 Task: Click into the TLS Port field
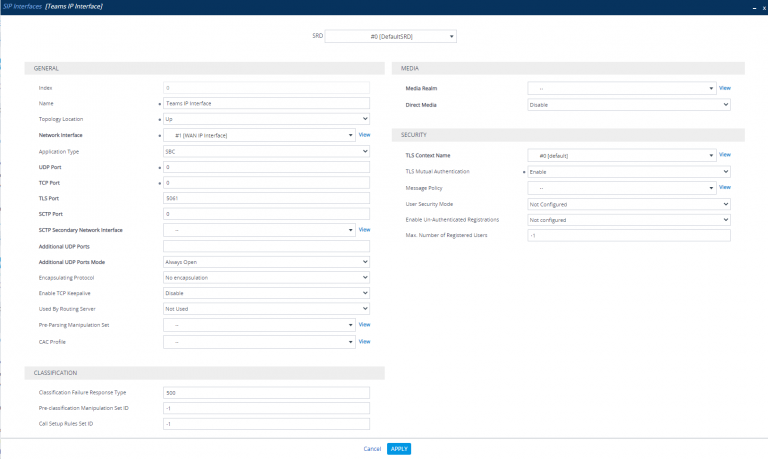click(x=266, y=198)
